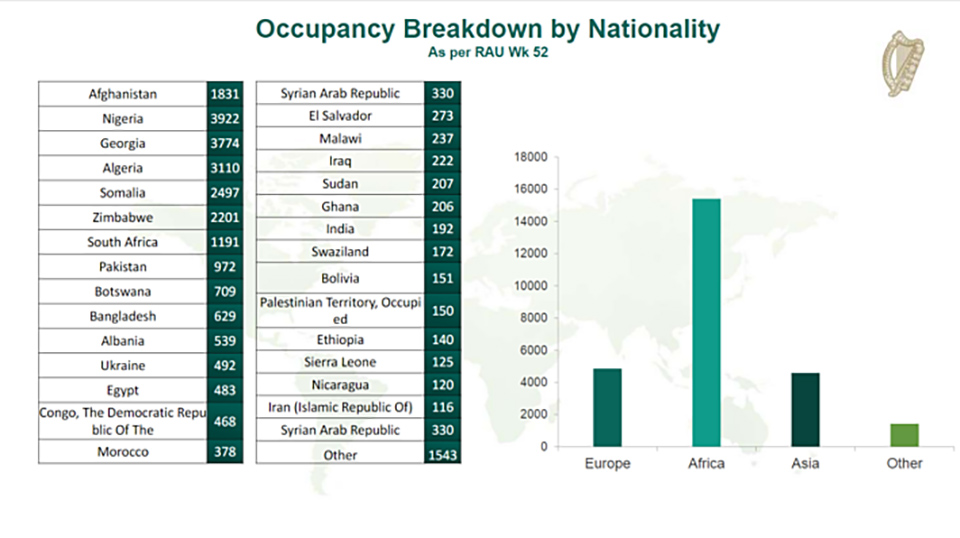Click the 18000 y-axis label
The height and width of the screenshot is (538, 960).
tap(530, 157)
